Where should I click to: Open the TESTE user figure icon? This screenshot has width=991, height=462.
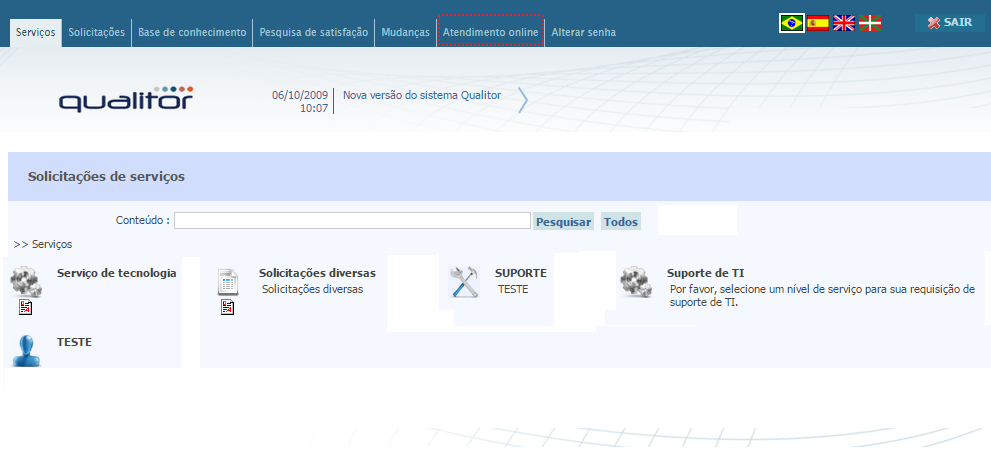26,350
